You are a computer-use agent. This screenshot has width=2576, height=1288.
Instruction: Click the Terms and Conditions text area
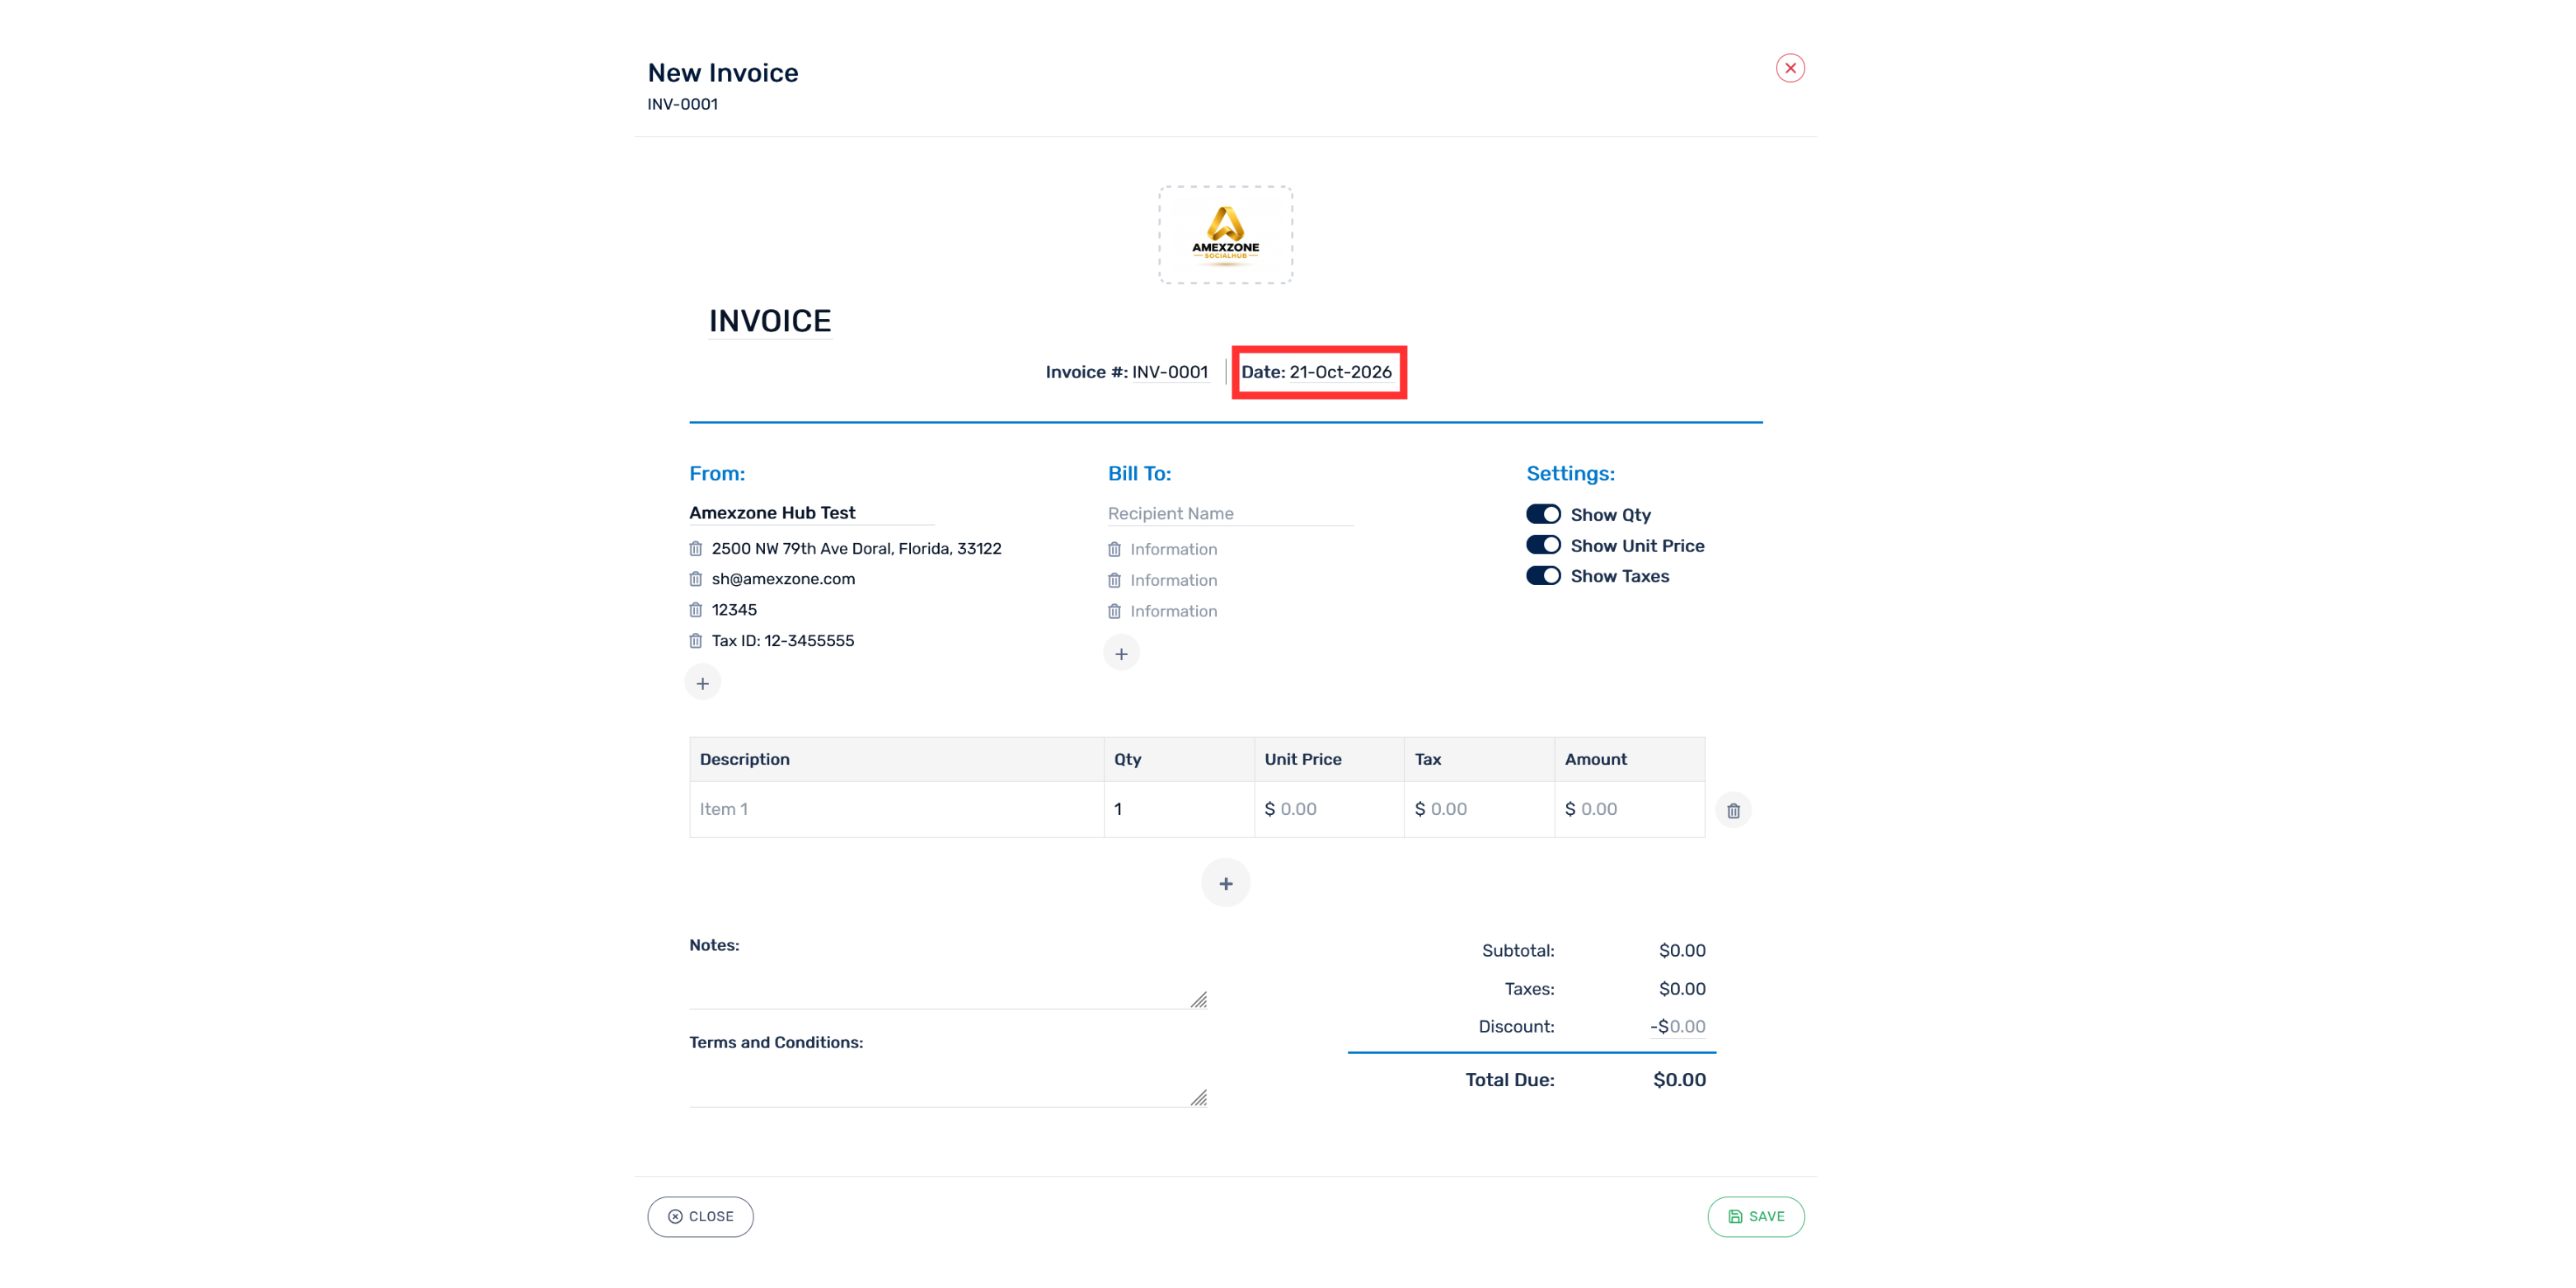(948, 1083)
